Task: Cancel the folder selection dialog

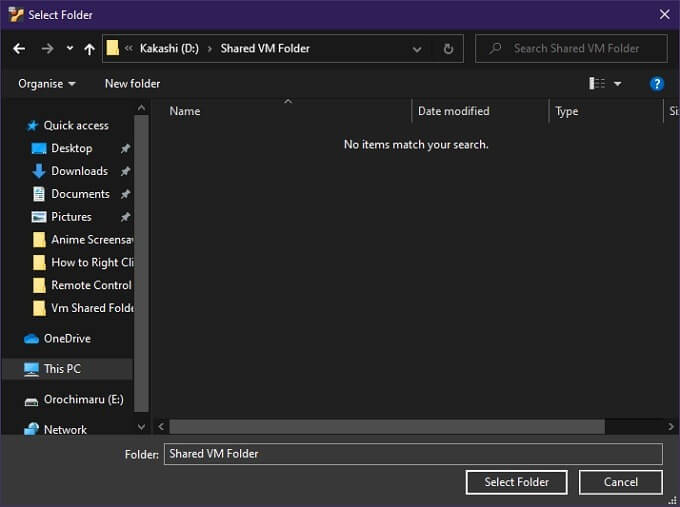Action: point(621,482)
